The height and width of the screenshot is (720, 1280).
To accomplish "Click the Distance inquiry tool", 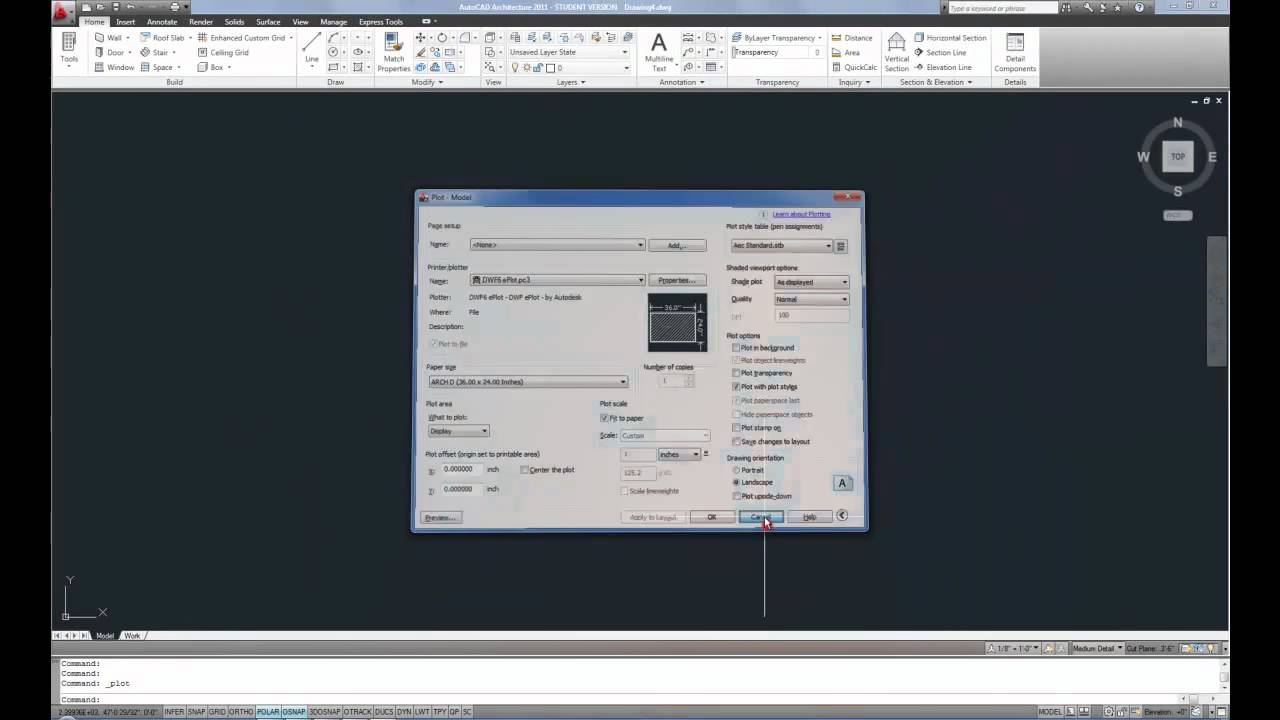I will tap(851, 38).
